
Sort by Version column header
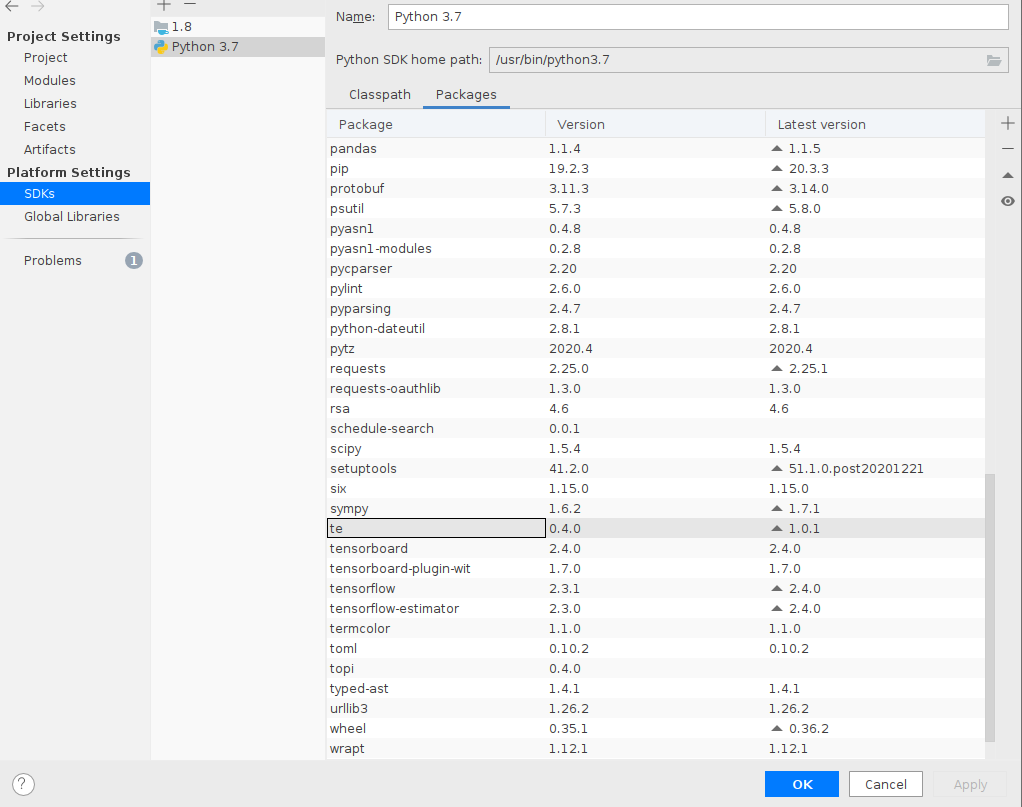(x=656, y=124)
